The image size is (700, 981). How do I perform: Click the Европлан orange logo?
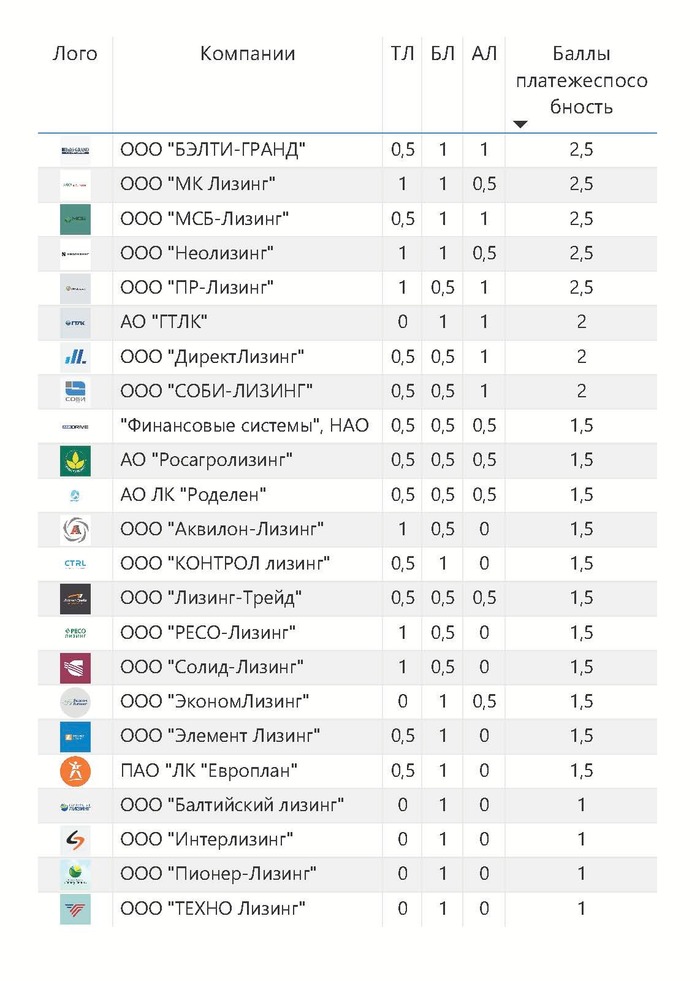[75, 771]
